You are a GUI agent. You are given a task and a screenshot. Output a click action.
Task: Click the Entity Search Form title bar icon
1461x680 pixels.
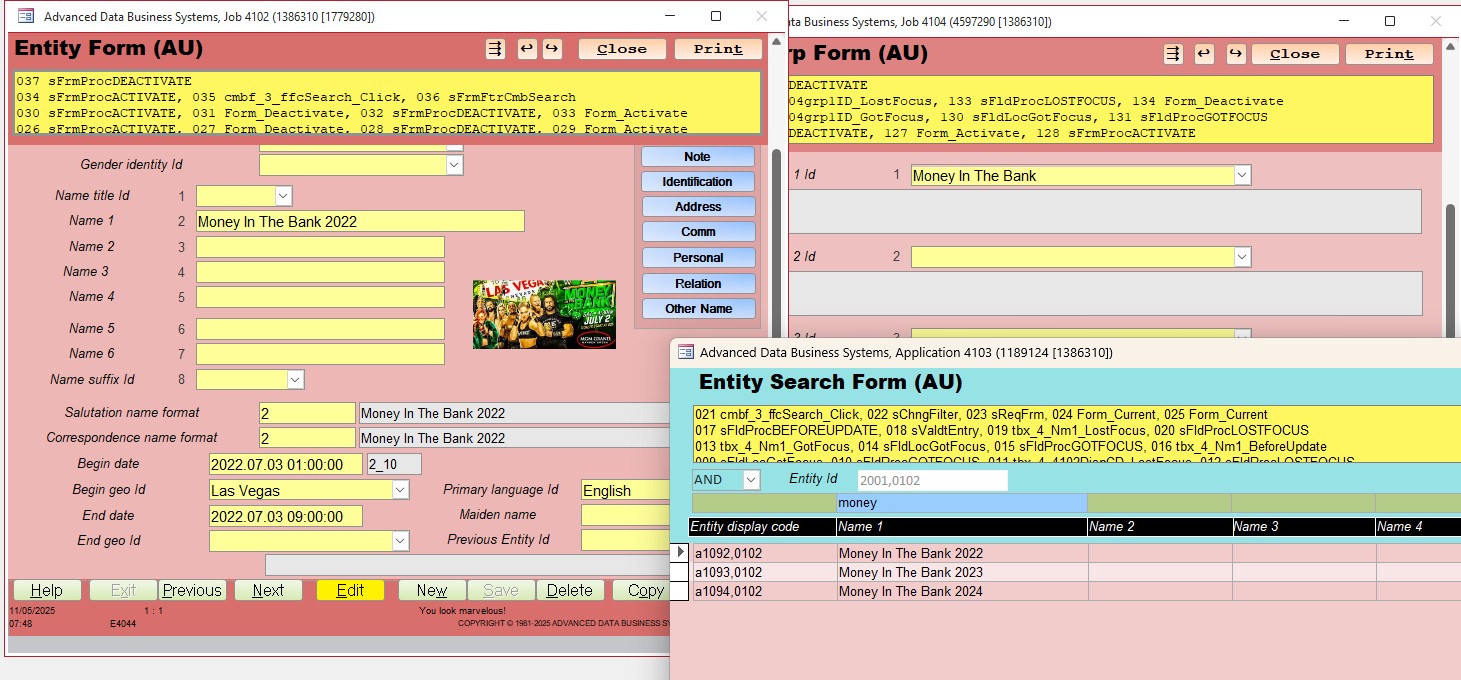pyautogui.click(x=686, y=352)
